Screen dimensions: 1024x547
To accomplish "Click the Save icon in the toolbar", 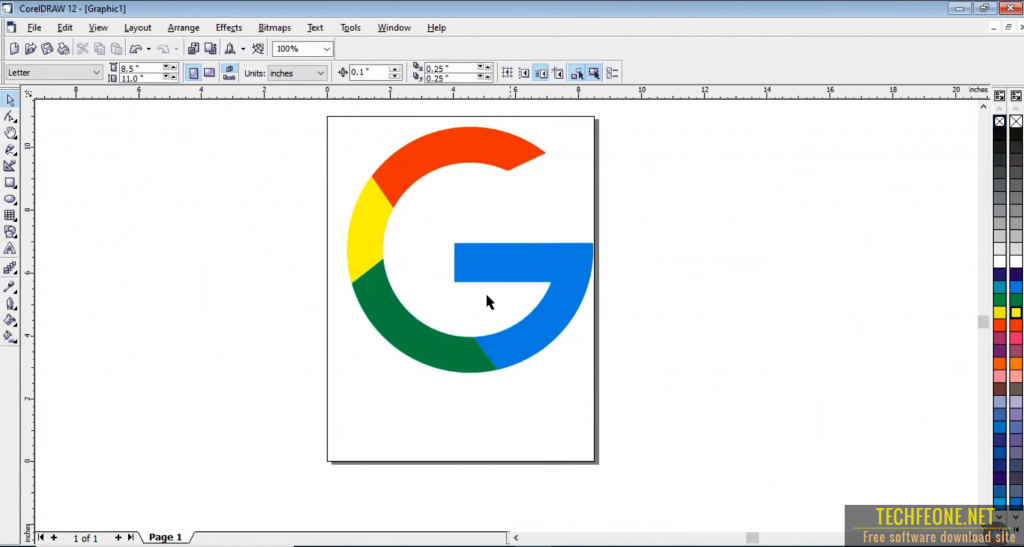I will [47, 49].
